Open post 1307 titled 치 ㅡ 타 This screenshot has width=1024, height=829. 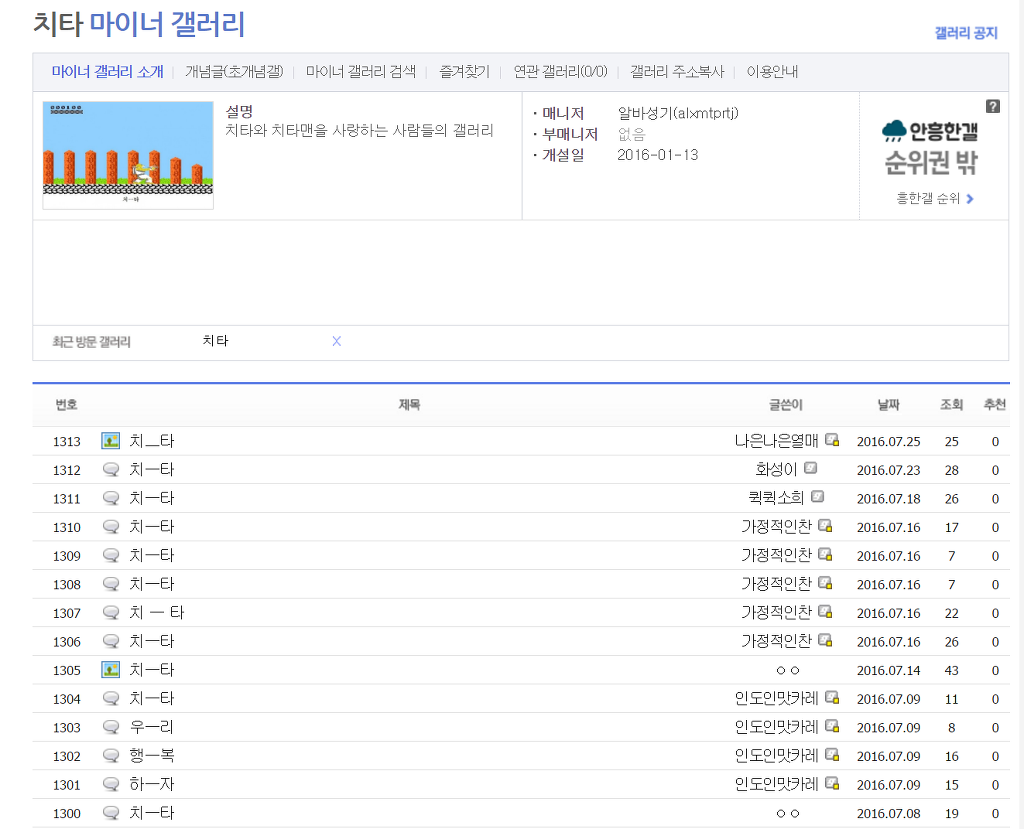point(157,613)
